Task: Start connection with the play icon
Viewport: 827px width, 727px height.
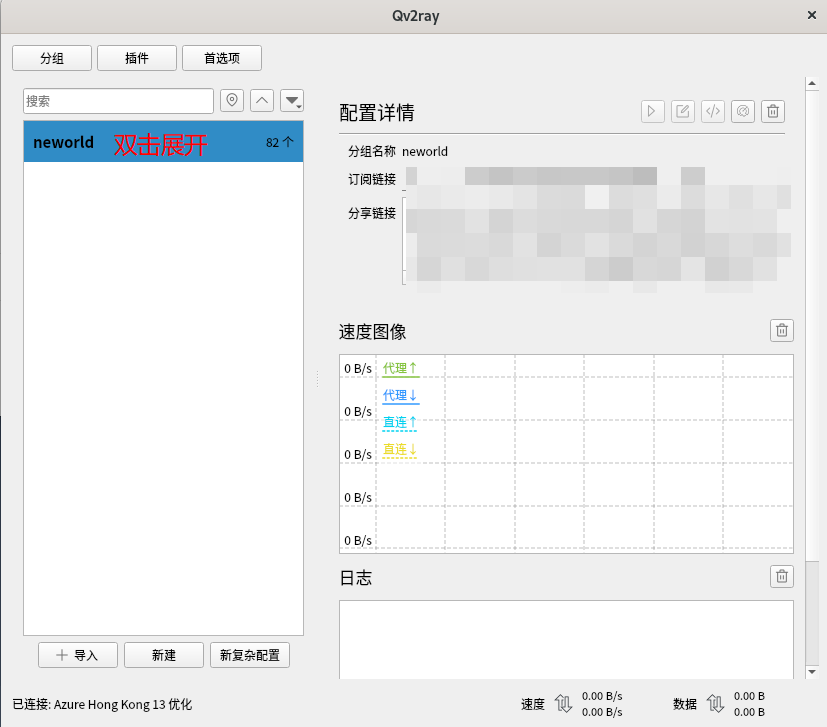Action: pyautogui.click(x=652, y=111)
